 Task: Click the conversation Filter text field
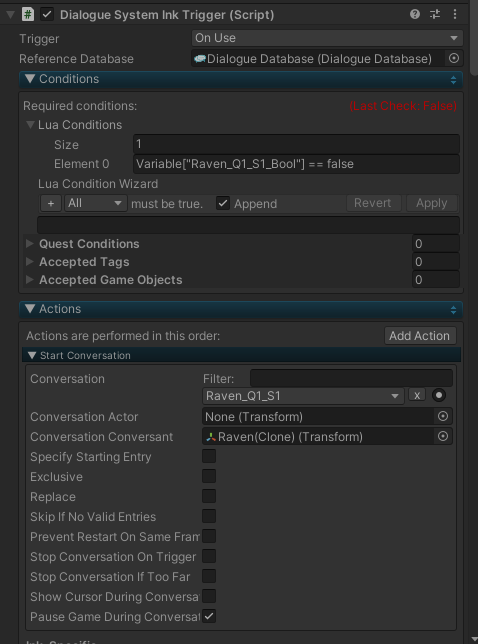coord(352,378)
